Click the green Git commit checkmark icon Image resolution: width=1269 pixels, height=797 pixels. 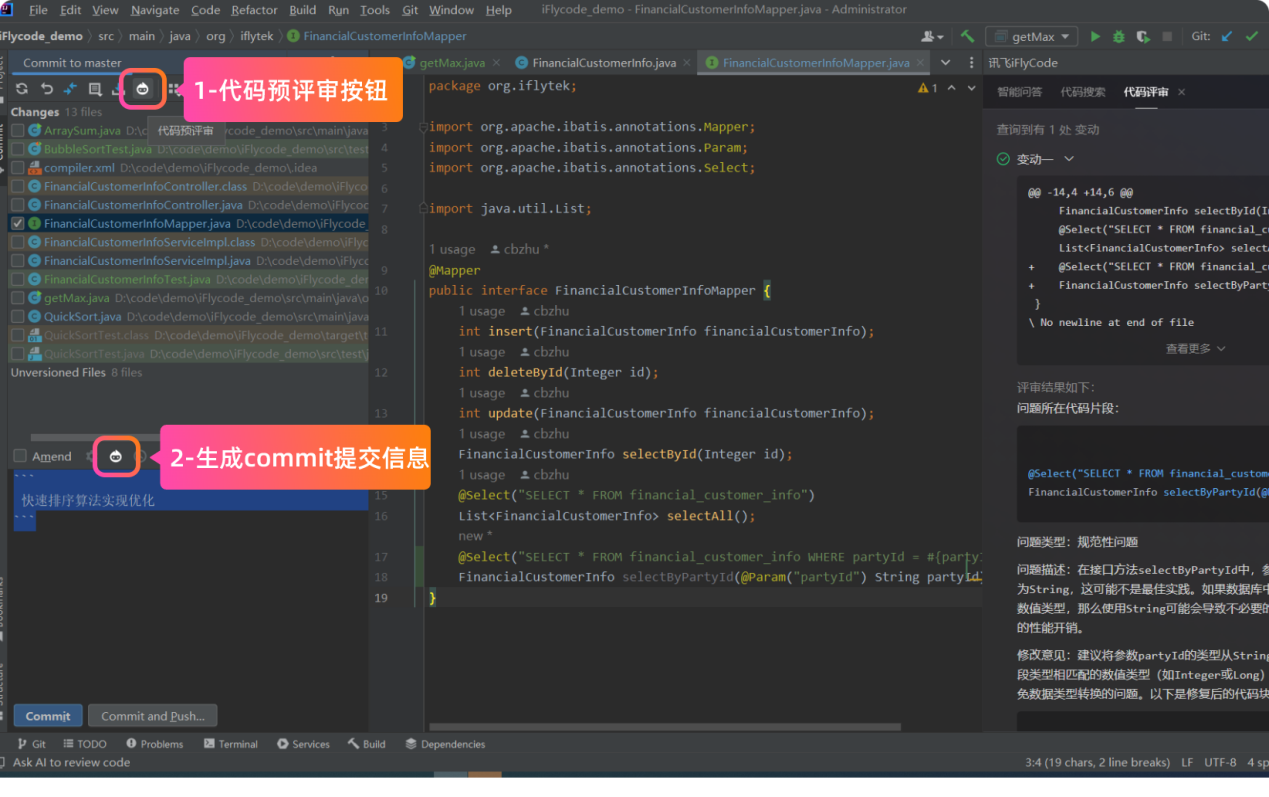click(1251, 36)
